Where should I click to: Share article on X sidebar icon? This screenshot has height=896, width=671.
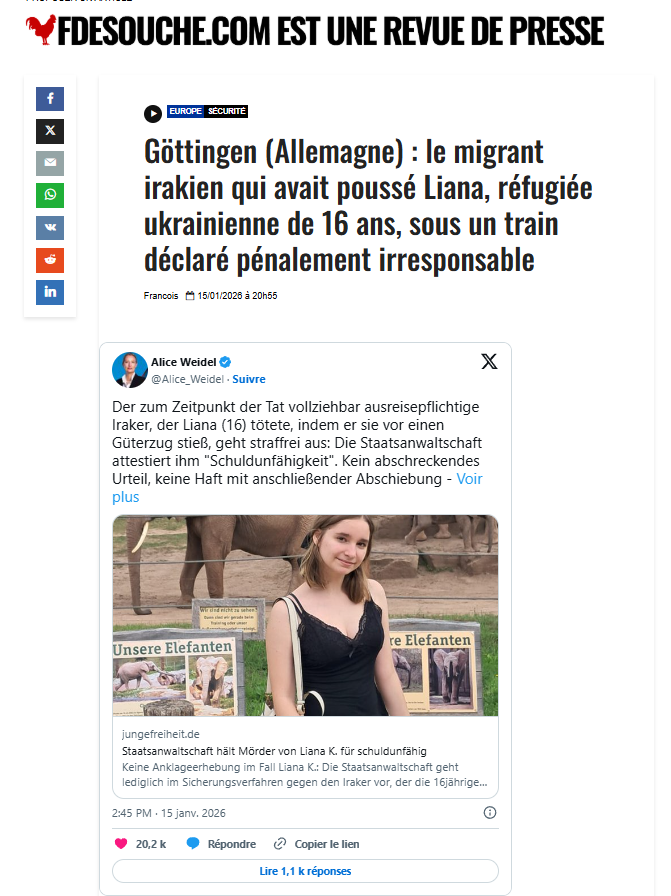click(50, 131)
